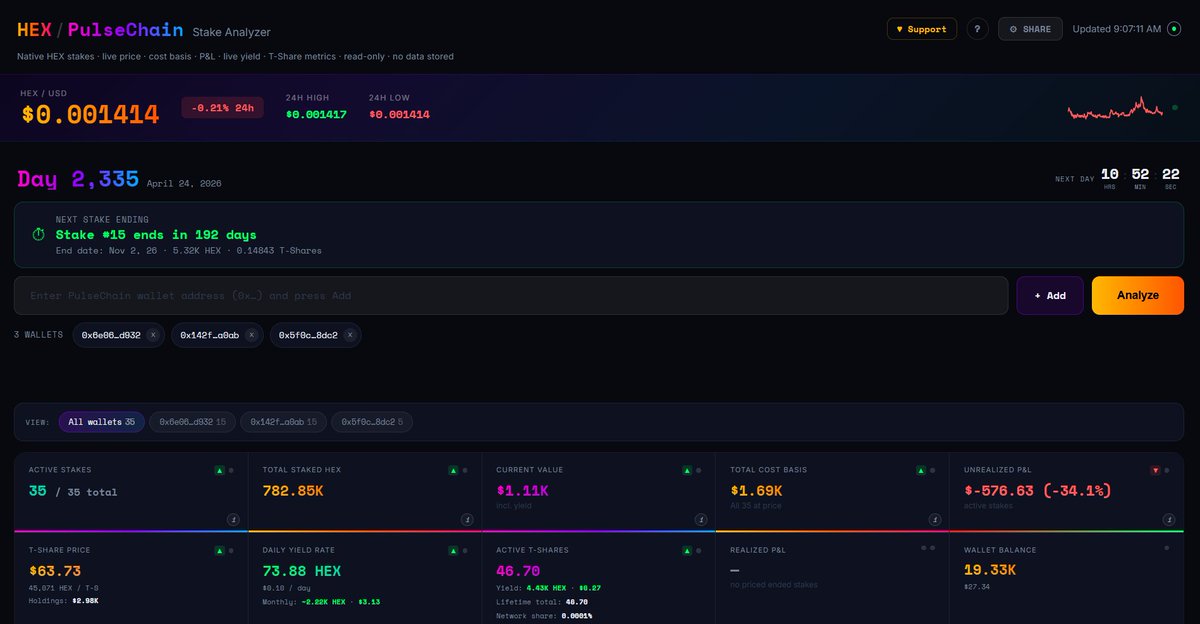Remove wallet 0x5f0c…8dc2 with its x
The image size is (1200, 624).
(x=350, y=335)
